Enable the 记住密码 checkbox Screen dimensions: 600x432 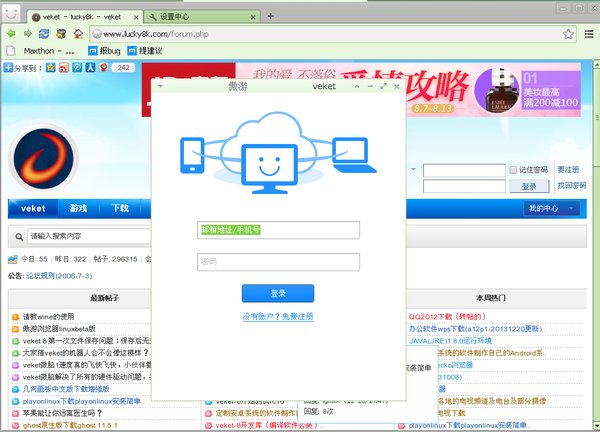[513, 170]
